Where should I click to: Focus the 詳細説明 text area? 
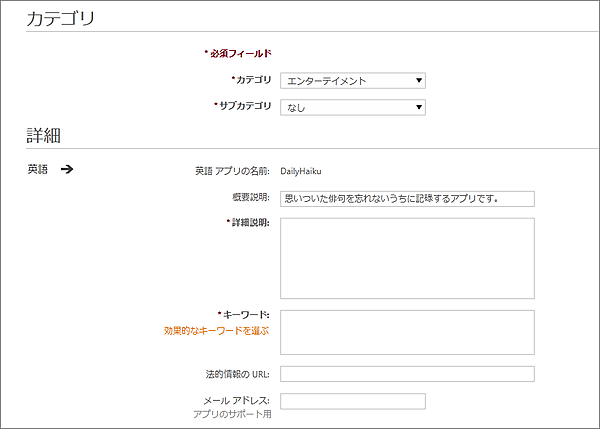(x=407, y=257)
